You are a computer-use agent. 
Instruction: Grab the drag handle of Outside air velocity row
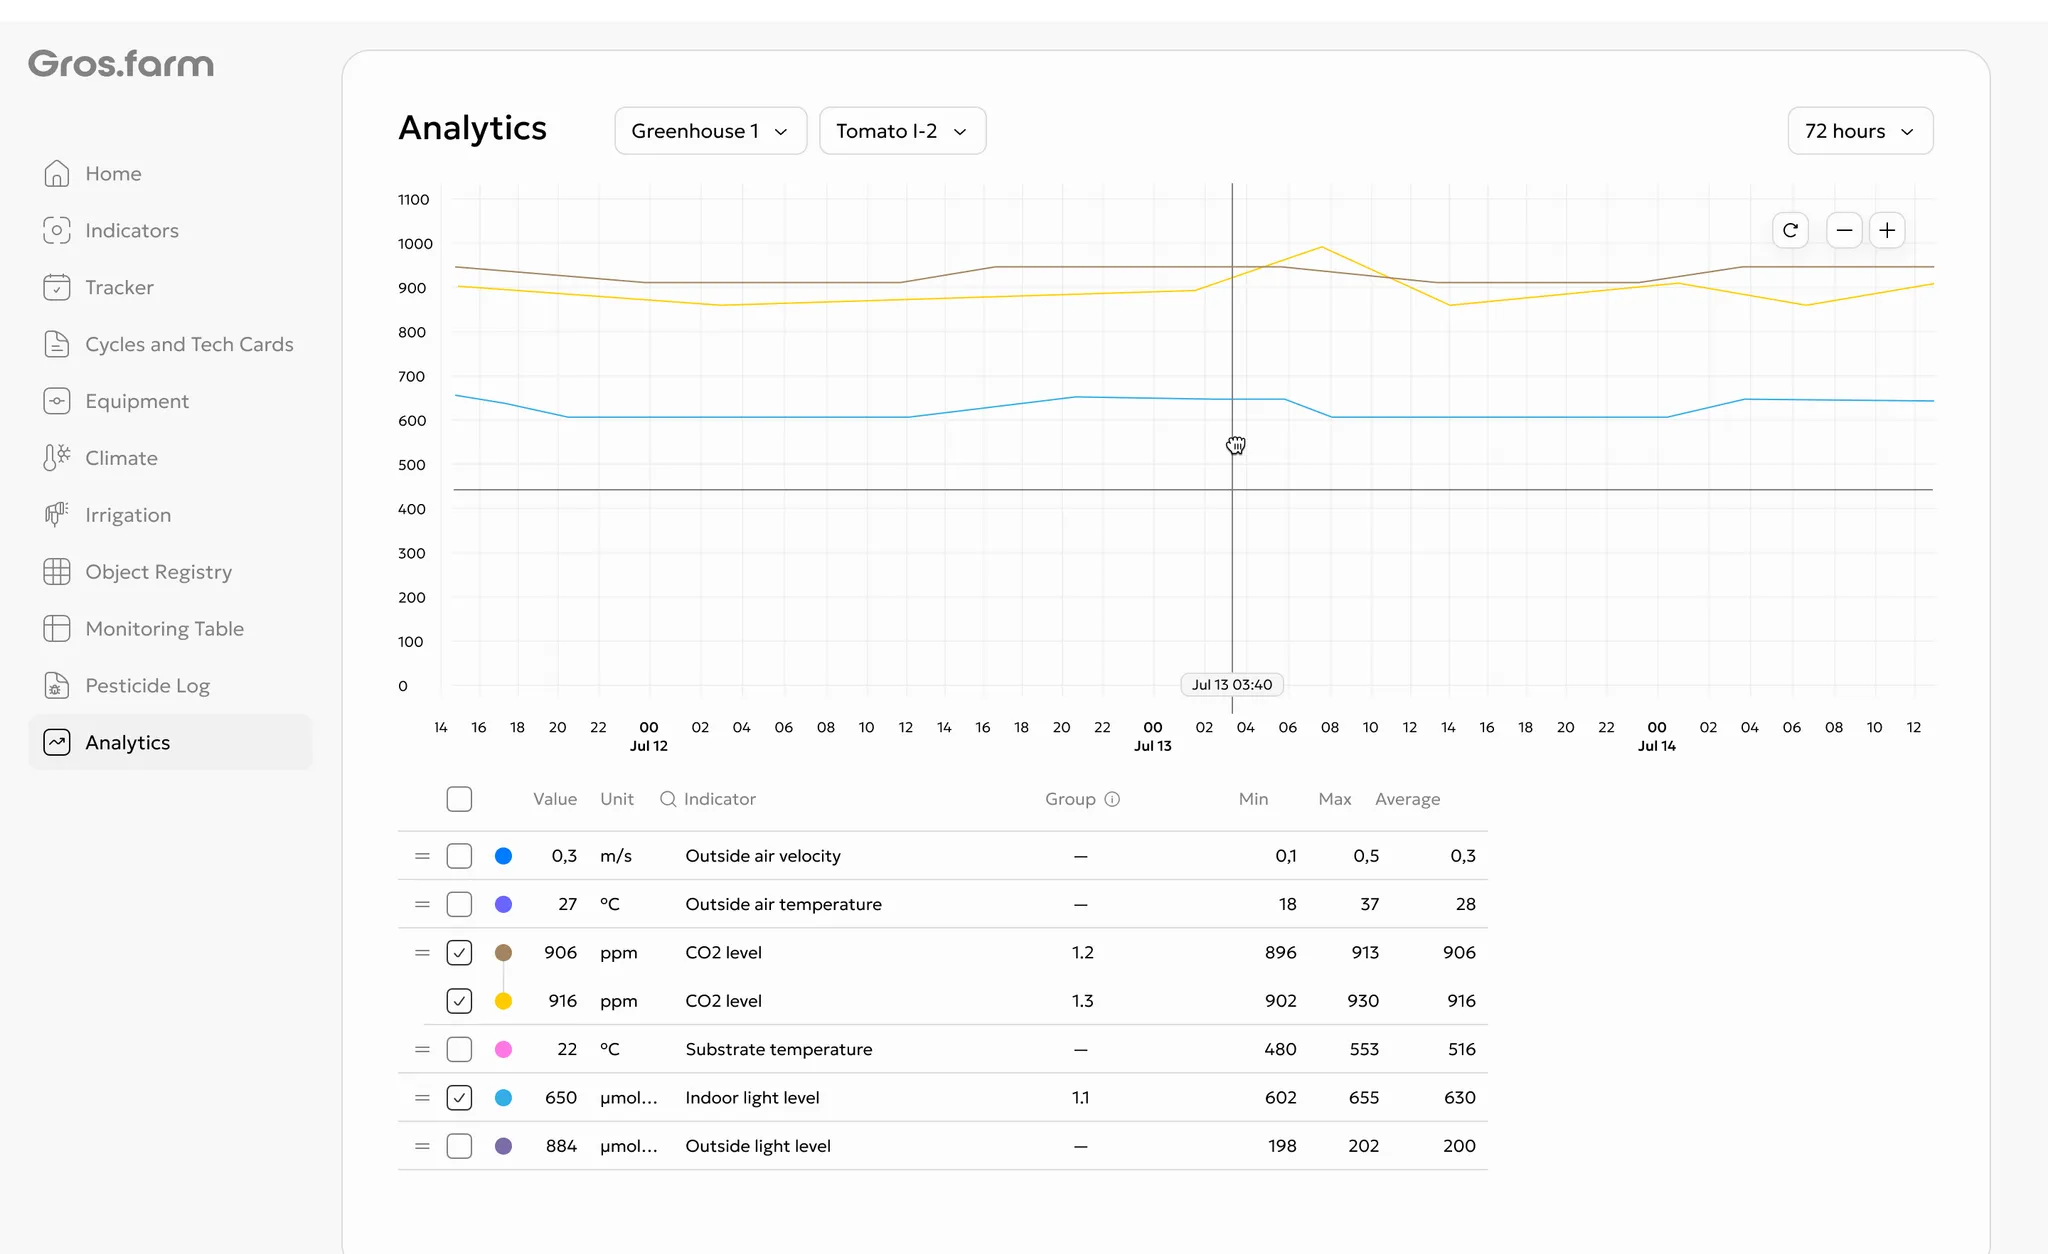[422, 856]
